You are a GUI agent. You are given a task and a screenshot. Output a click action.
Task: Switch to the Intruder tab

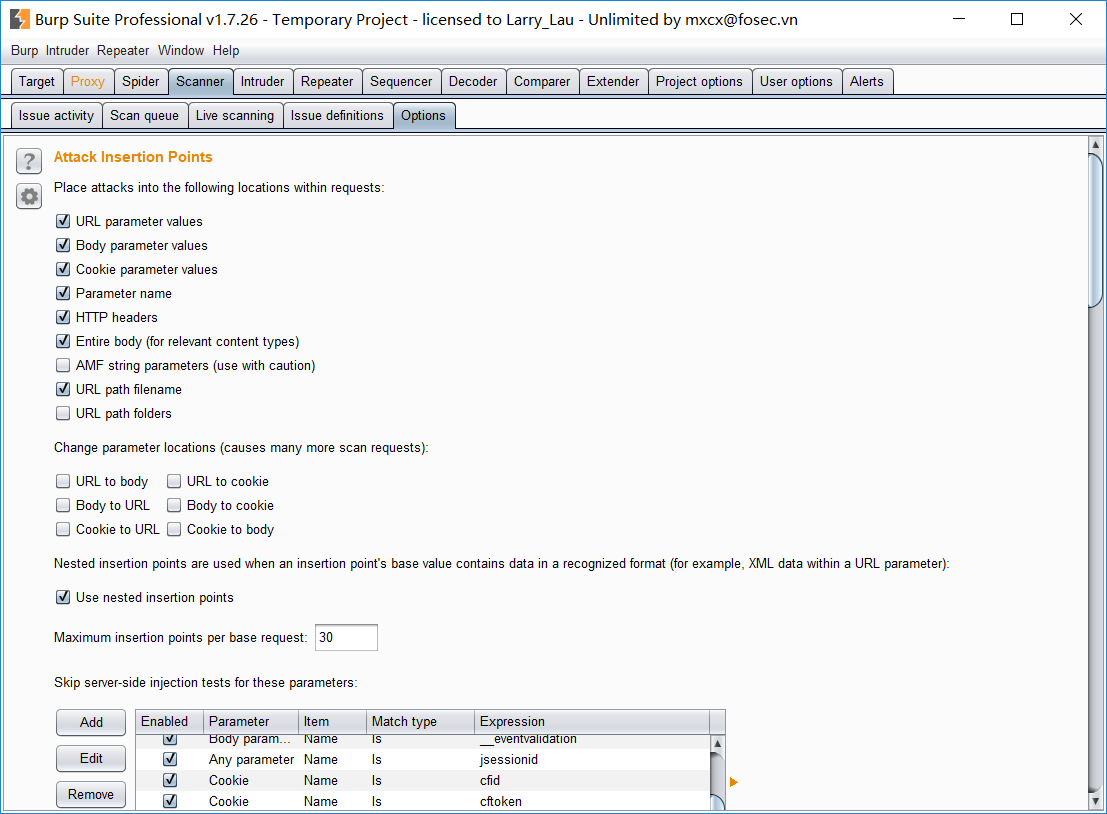pos(262,81)
